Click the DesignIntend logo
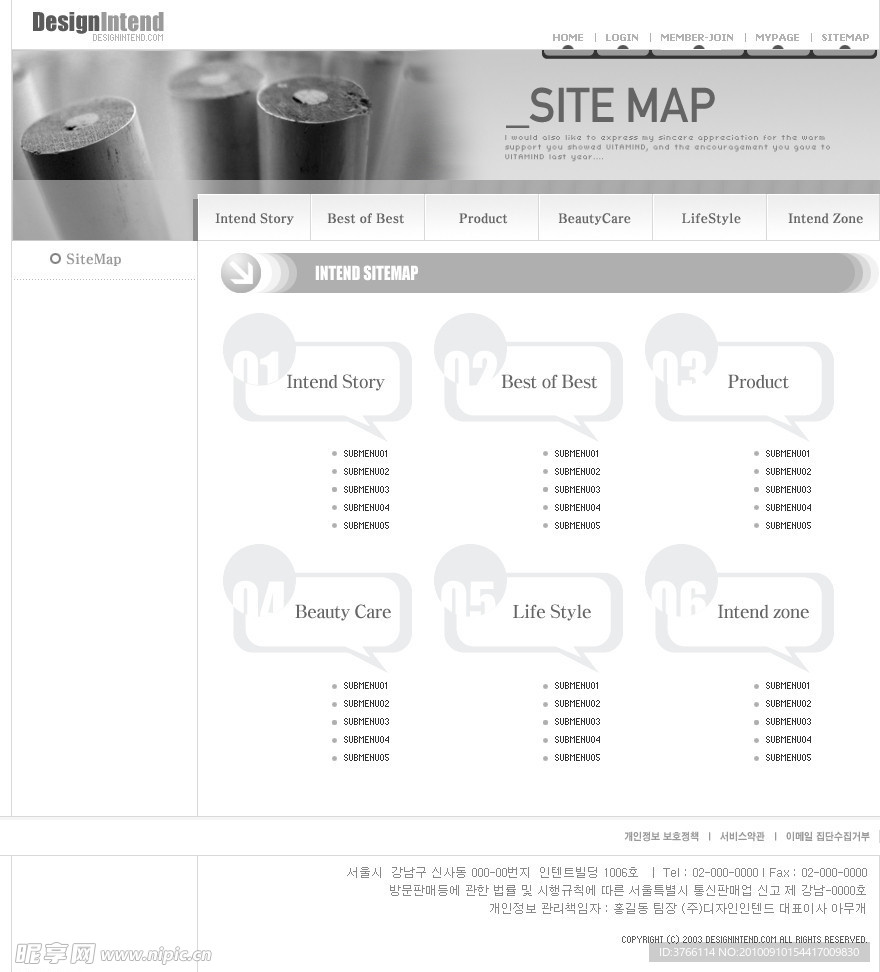The height and width of the screenshot is (972, 880). 98,26
